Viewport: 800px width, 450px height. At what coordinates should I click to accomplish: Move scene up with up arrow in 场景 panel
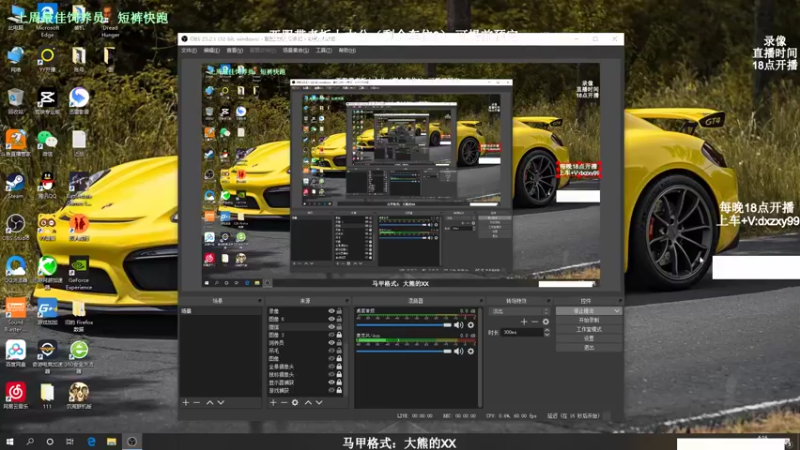point(210,403)
